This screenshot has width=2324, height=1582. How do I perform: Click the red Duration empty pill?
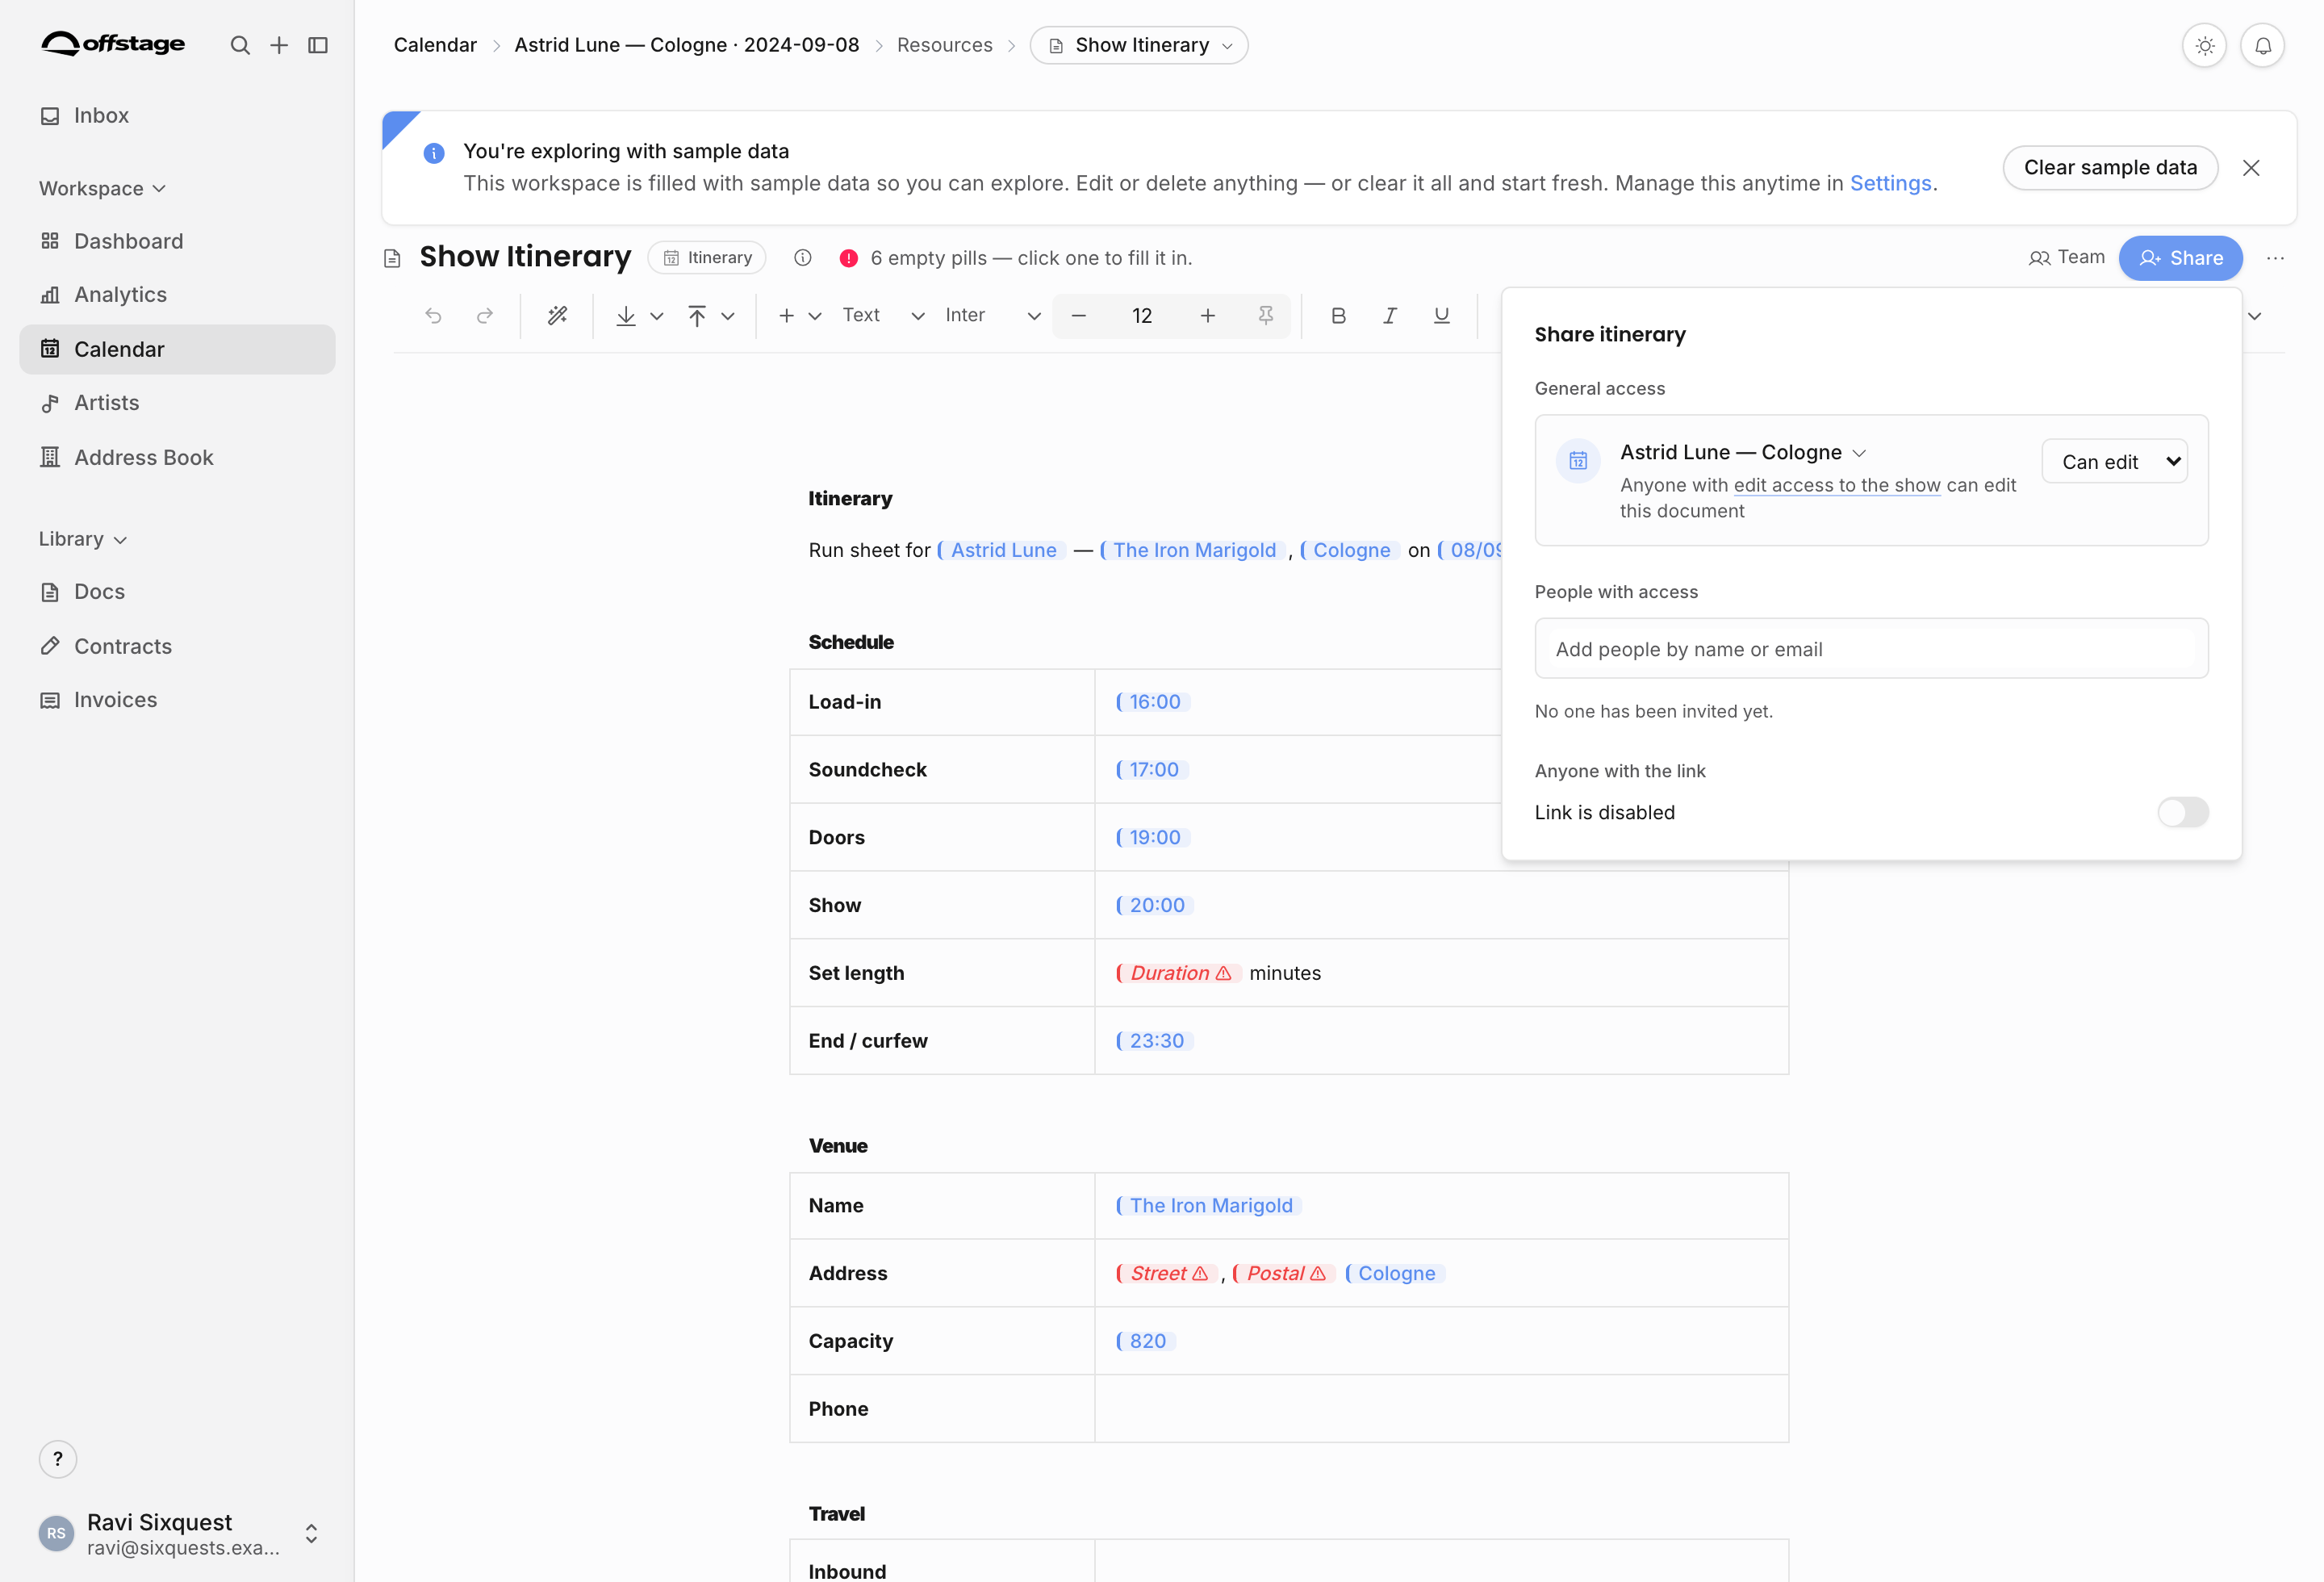1177,973
